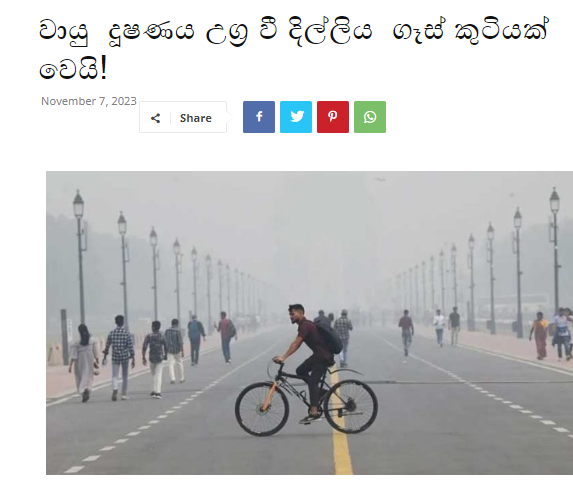Click the rightmost street lamp in the photo

click(555, 252)
